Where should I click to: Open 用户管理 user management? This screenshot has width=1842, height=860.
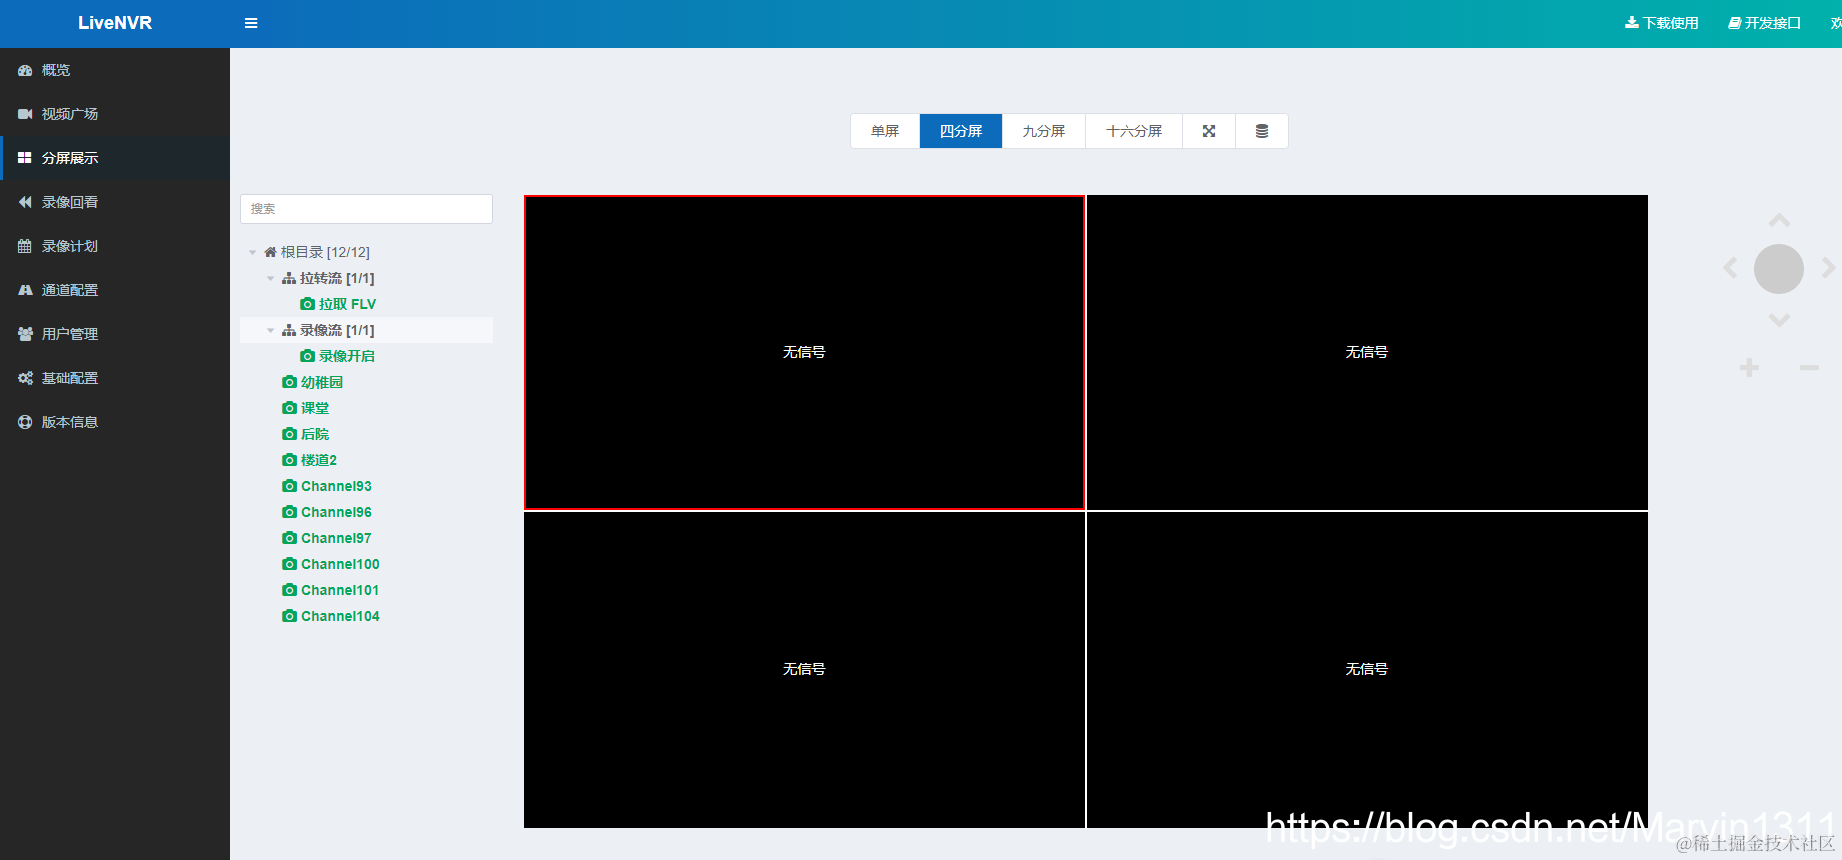click(x=115, y=334)
